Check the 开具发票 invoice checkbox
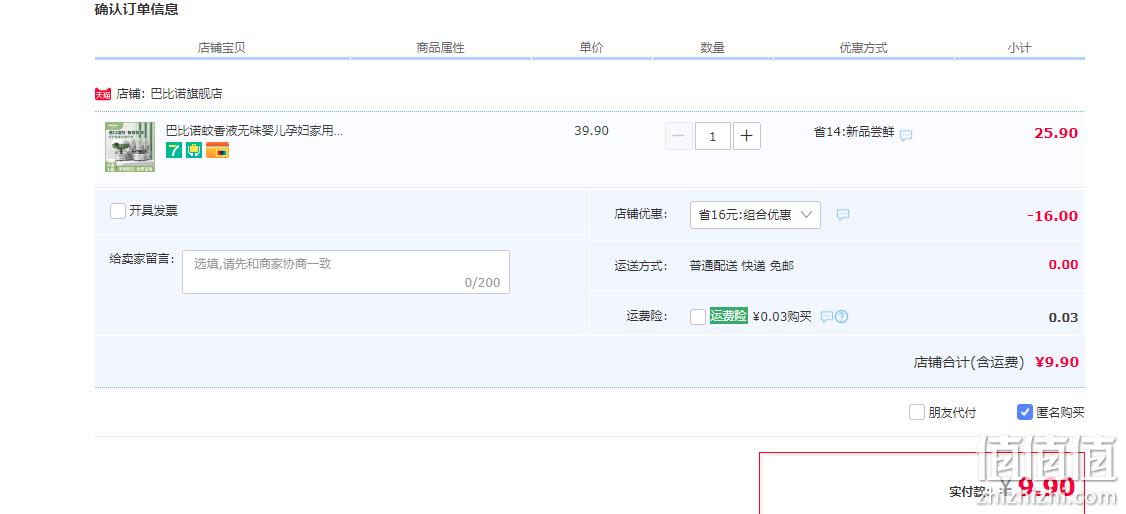The width and height of the screenshot is (1126, 514). [x=118, y=211]
